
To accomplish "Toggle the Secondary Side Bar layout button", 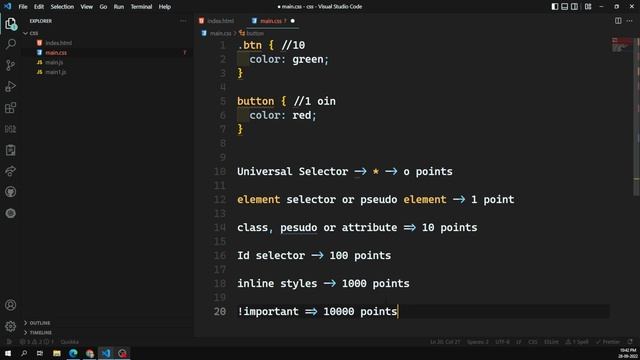I will click(x=574, y=7).
